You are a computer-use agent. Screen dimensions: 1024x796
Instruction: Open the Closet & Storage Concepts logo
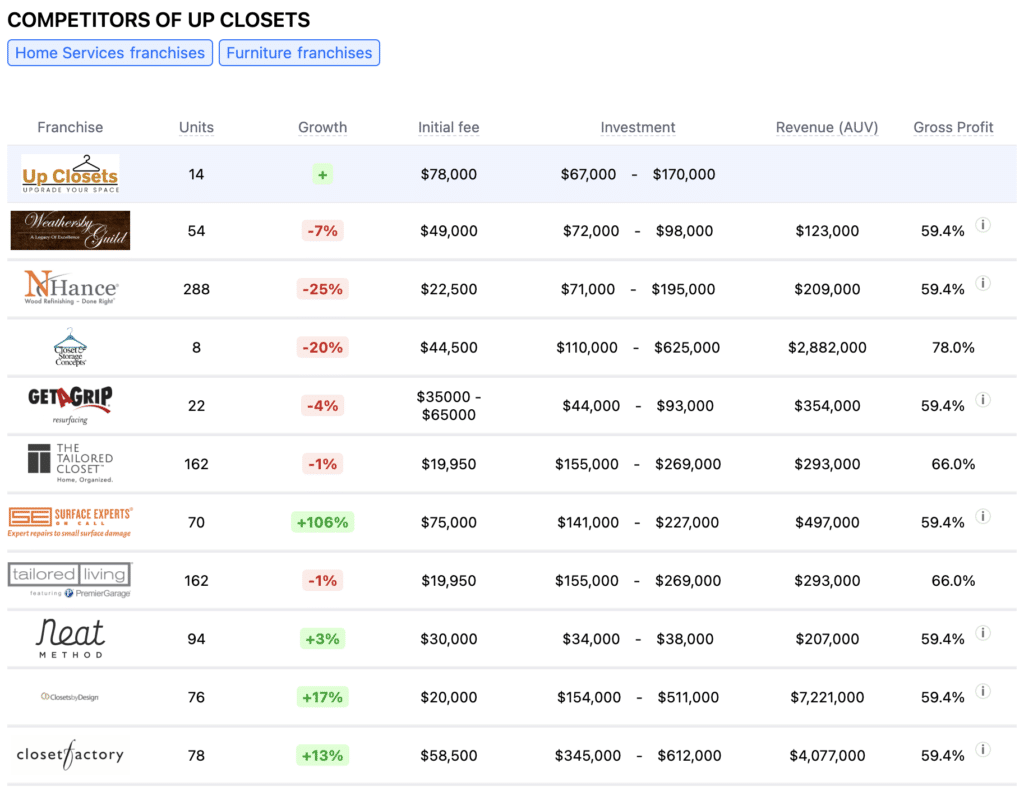coord(70,347)
